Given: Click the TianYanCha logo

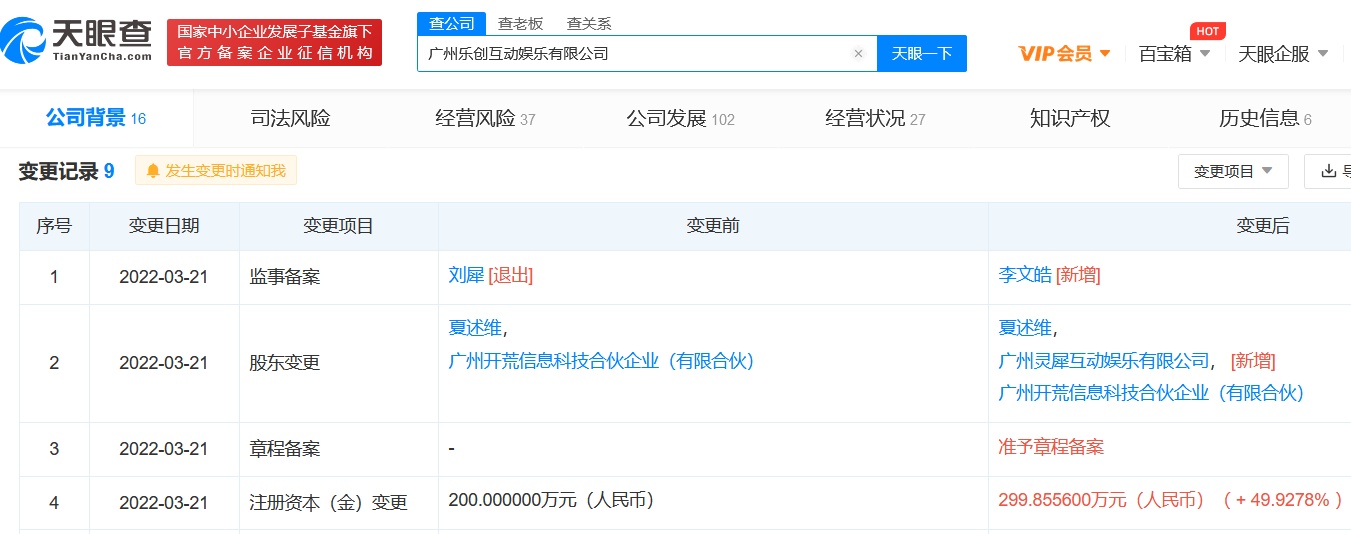Looking at the screenshot, I should pos(77,42).
